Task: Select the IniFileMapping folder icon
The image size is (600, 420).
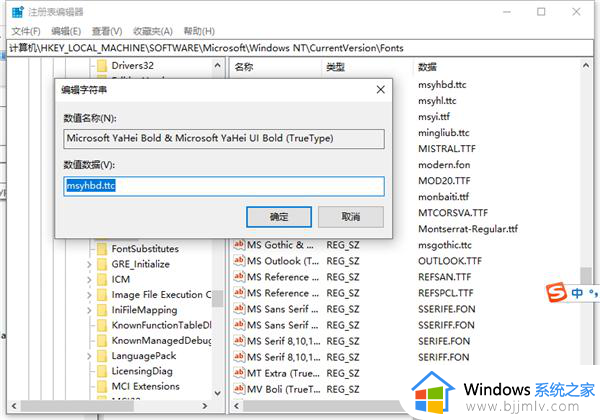Action: coord(102,310)
